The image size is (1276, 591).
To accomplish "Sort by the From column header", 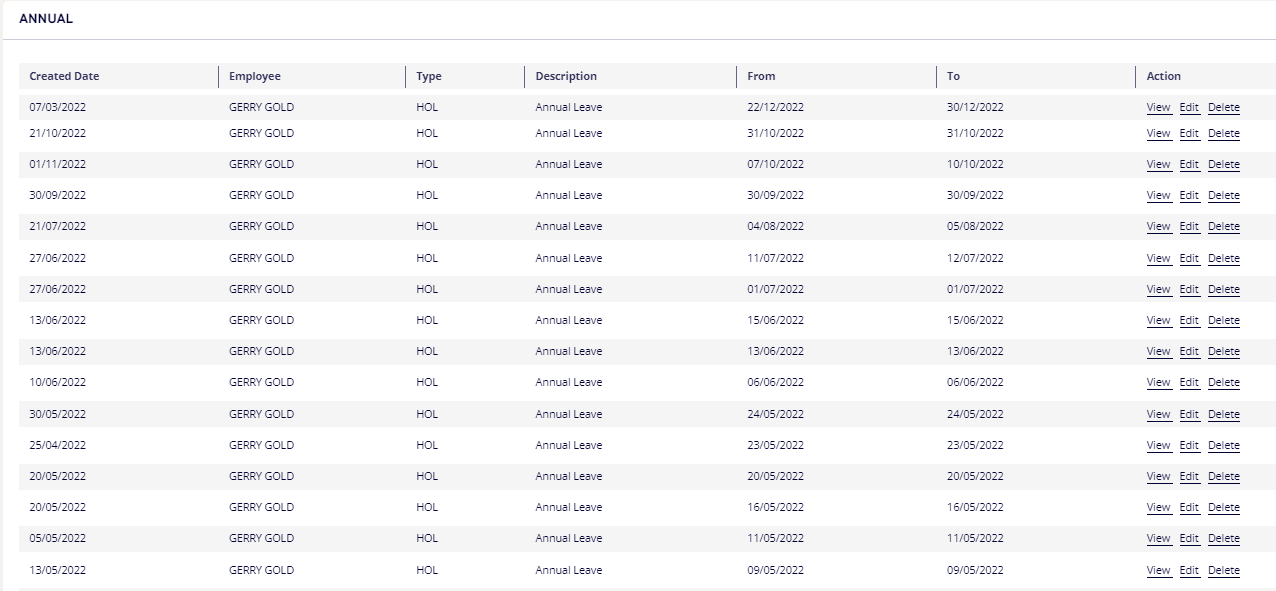I will pyautogui.click(x=761, y=76).
